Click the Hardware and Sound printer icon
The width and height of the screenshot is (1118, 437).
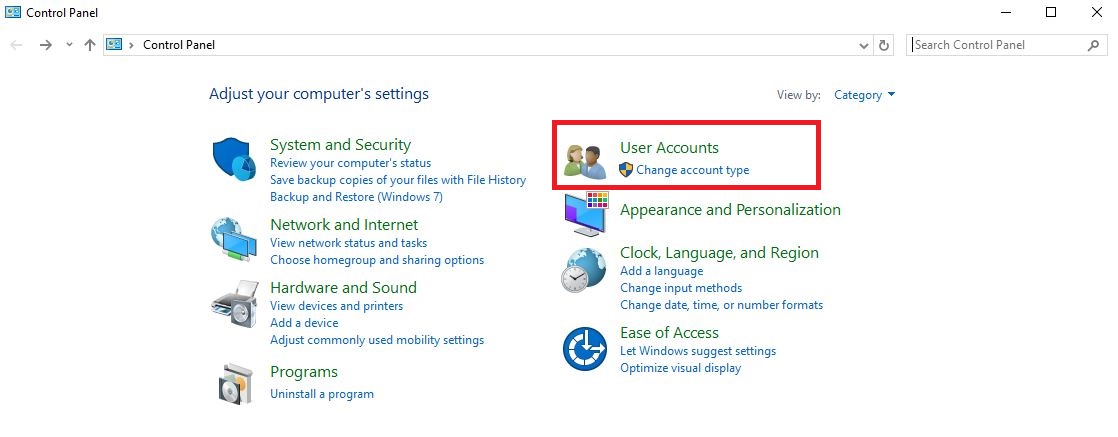tap(235, 302)
